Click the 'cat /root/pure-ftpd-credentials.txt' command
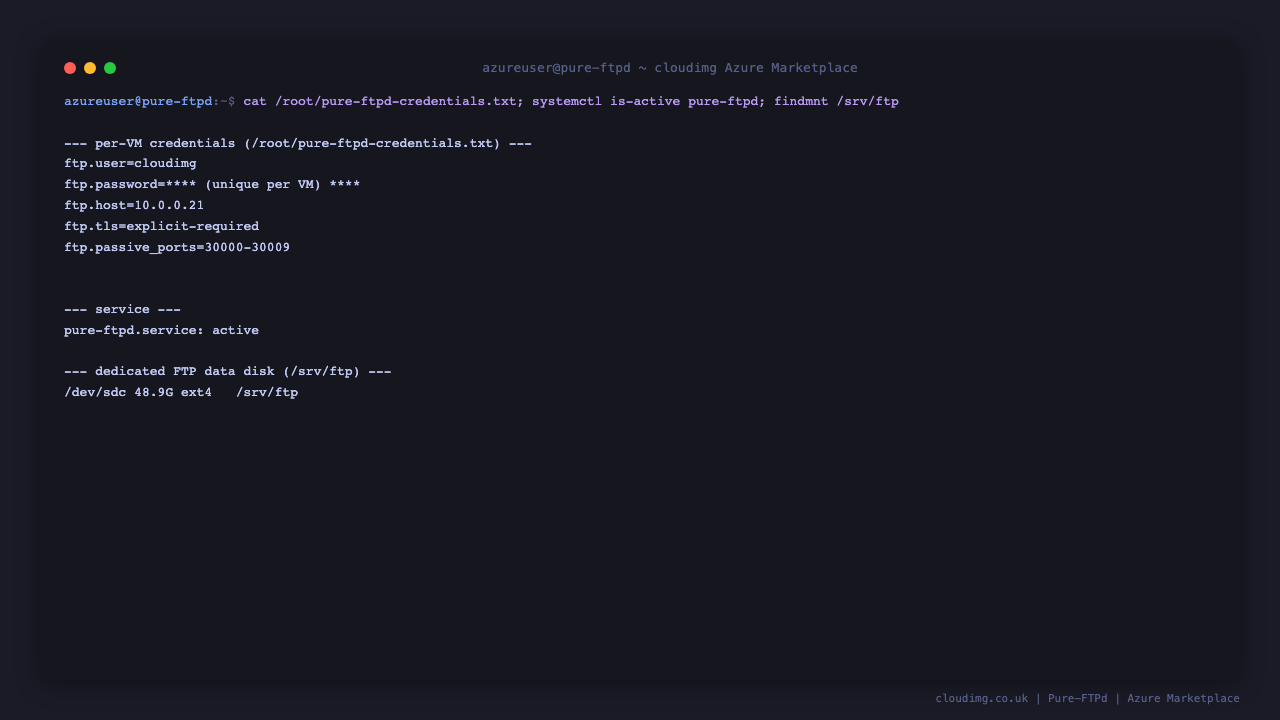 tap(380, 101)
